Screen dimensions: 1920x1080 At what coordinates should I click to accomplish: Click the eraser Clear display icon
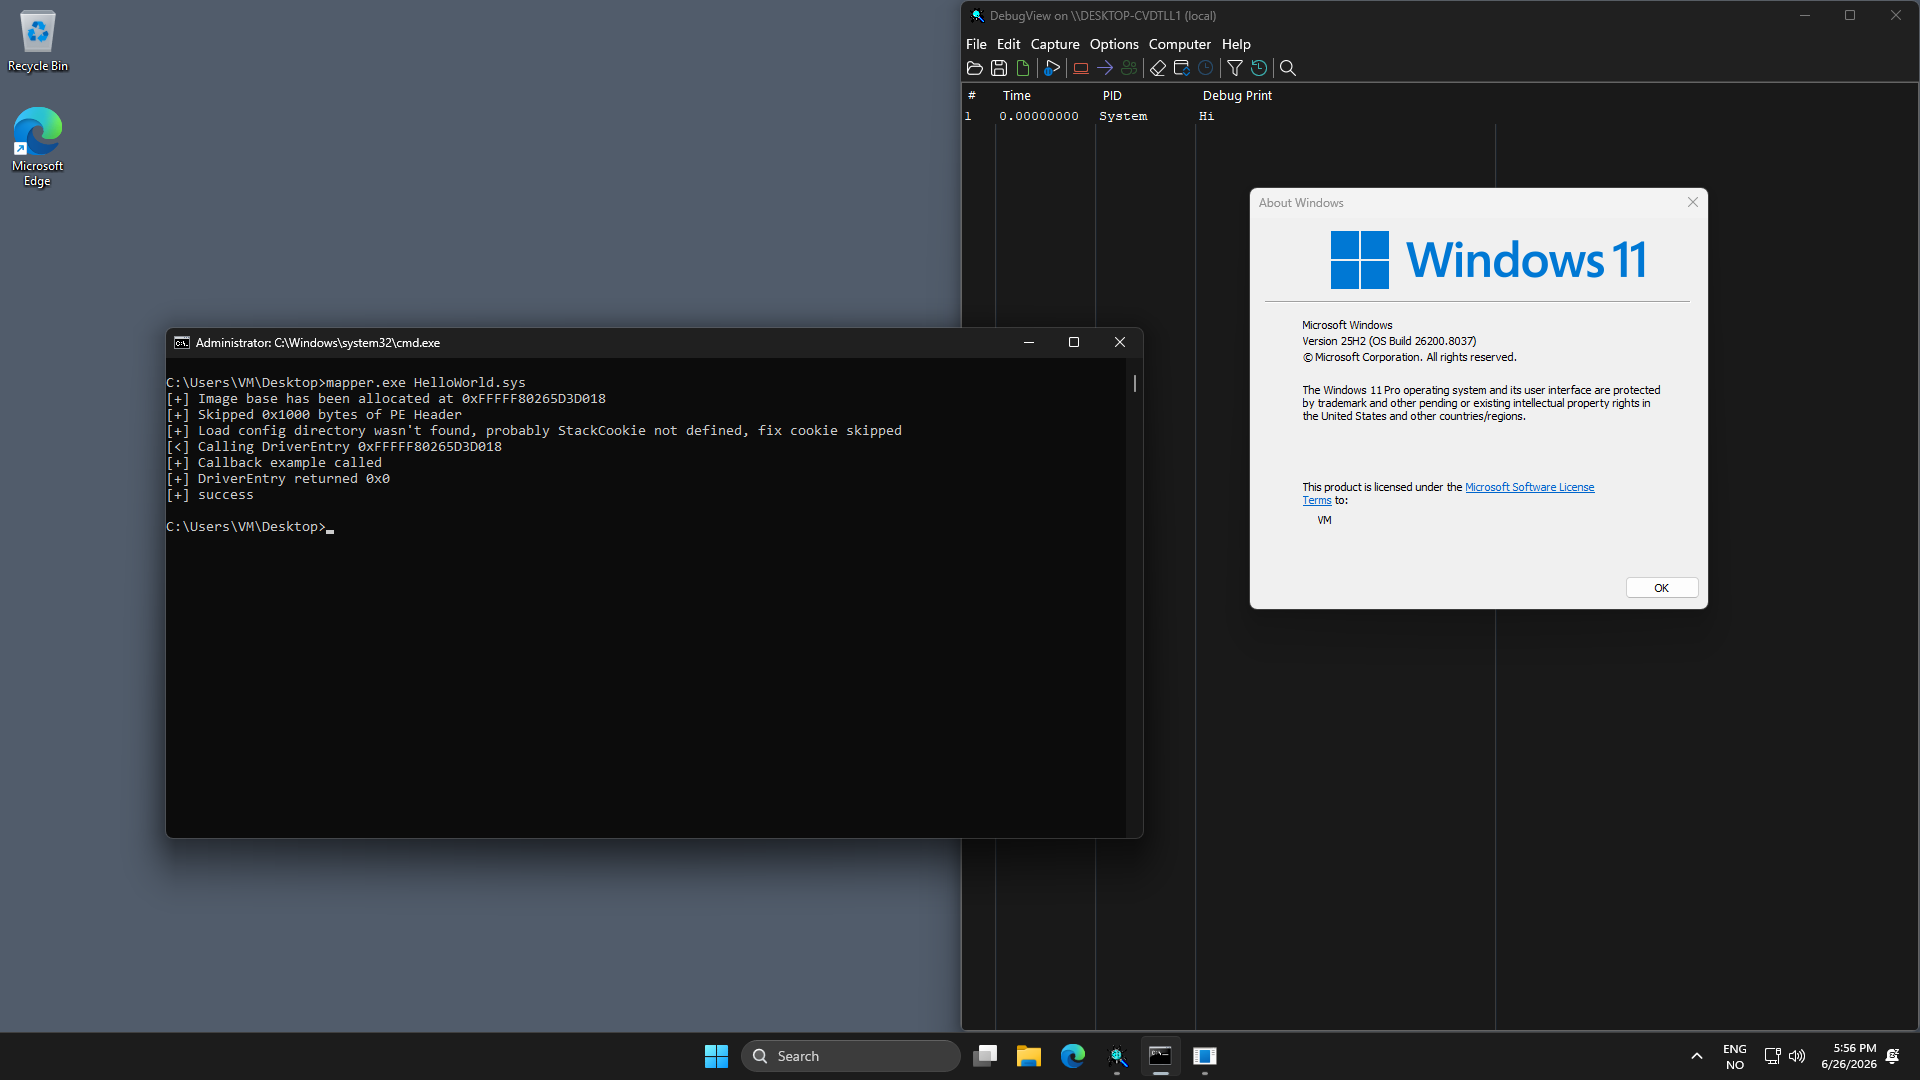(x=1158, y=68)
